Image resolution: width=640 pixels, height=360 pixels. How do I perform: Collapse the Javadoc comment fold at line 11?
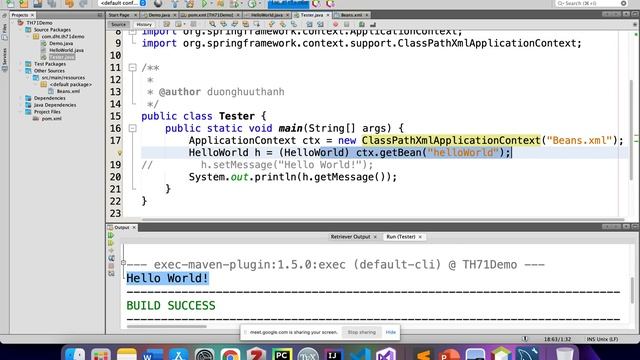click(x=132, y=67)
